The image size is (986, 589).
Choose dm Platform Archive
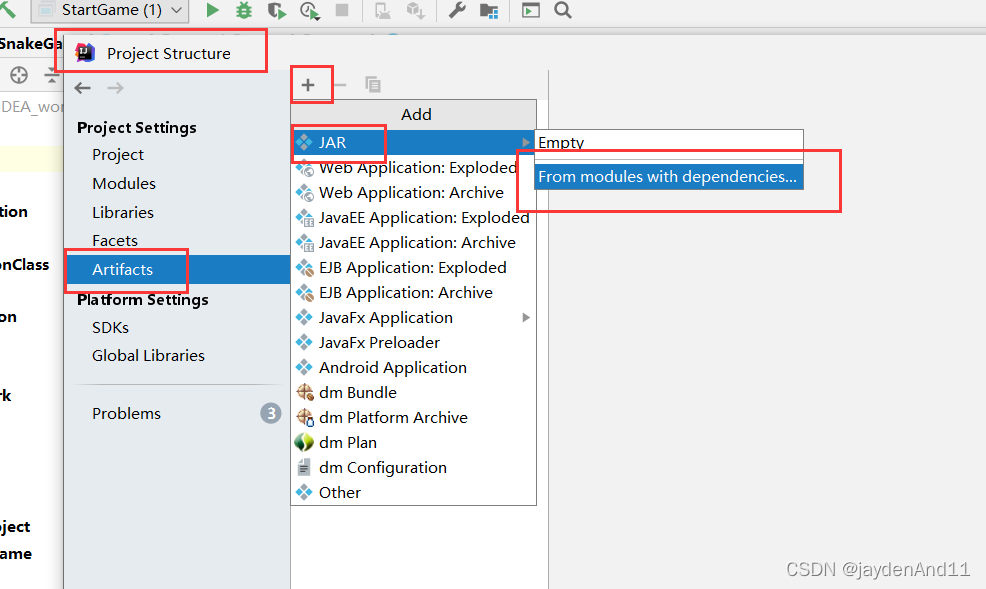413,417
